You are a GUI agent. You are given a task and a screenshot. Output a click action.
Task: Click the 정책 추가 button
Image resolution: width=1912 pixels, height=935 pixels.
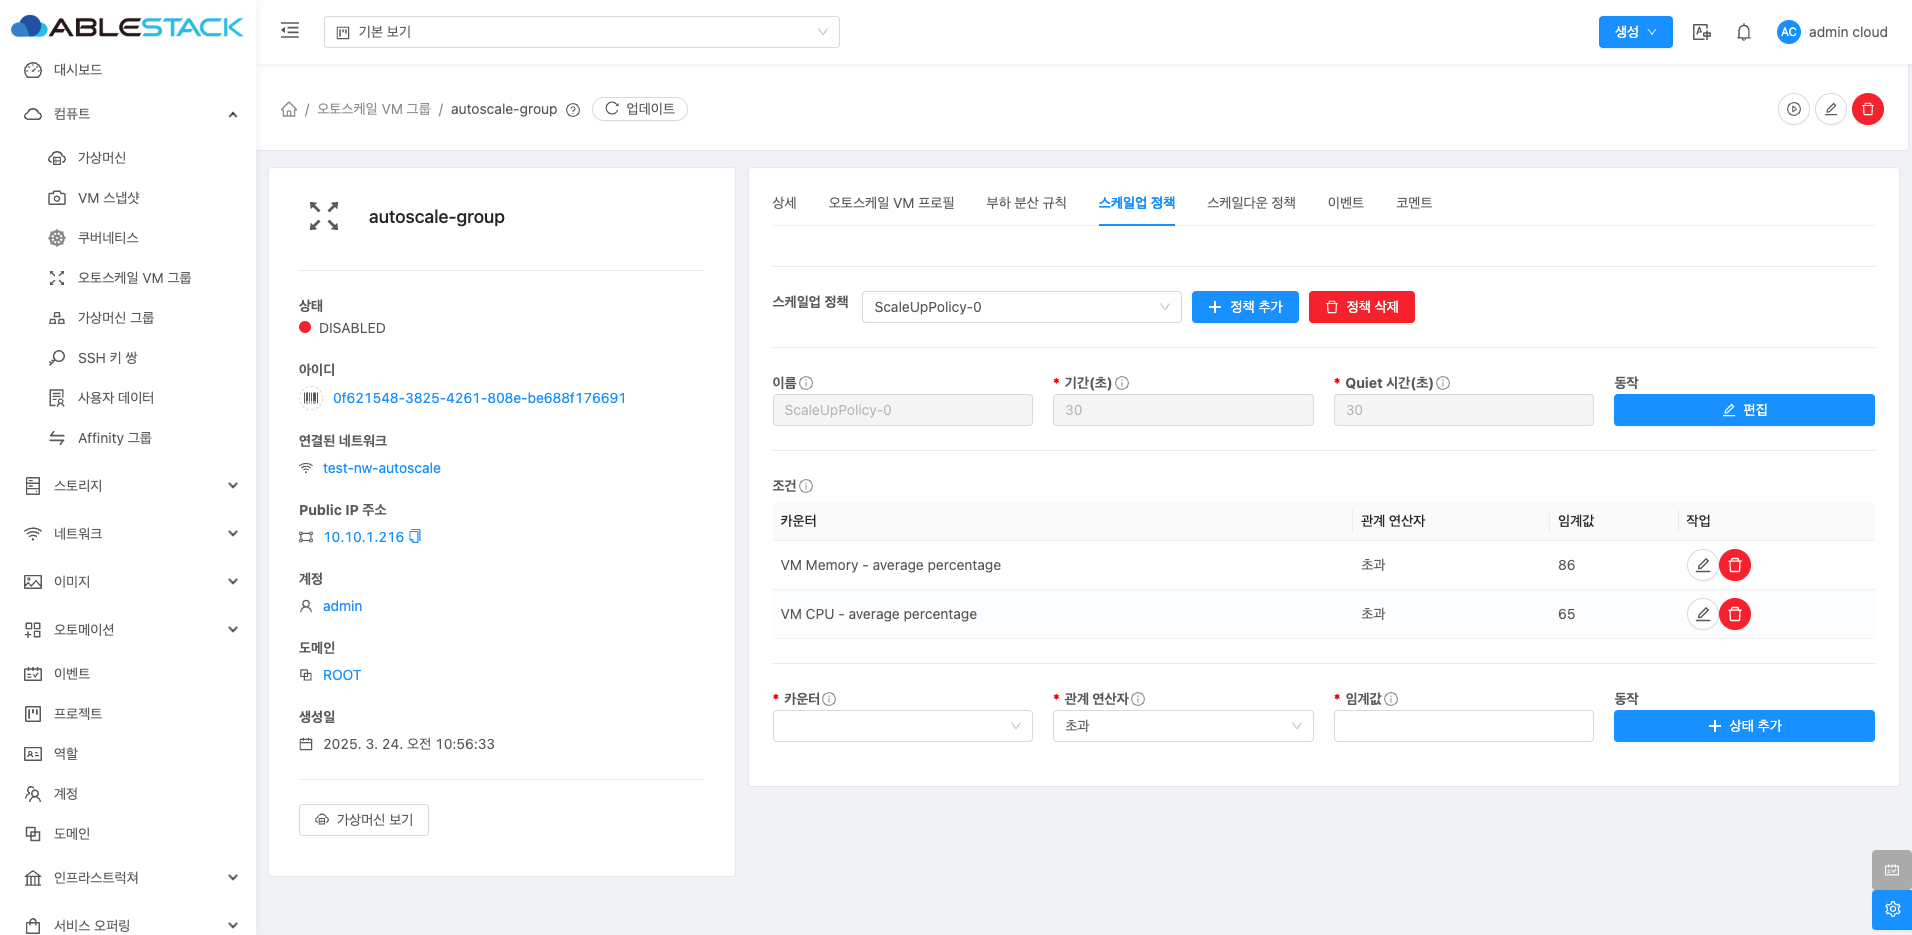coord(1245,307)
